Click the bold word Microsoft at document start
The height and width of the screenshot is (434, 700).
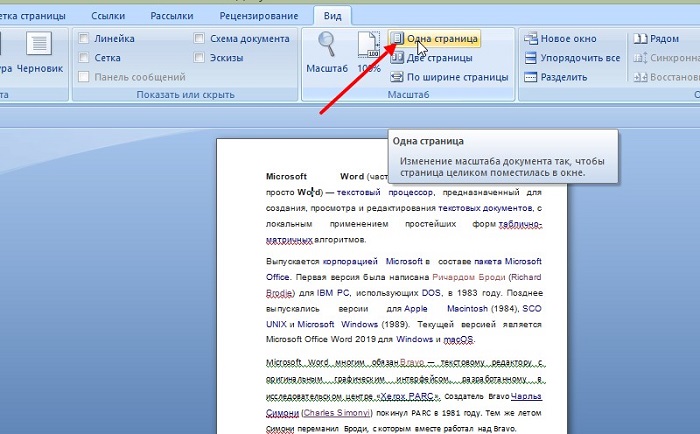[286, 176]
